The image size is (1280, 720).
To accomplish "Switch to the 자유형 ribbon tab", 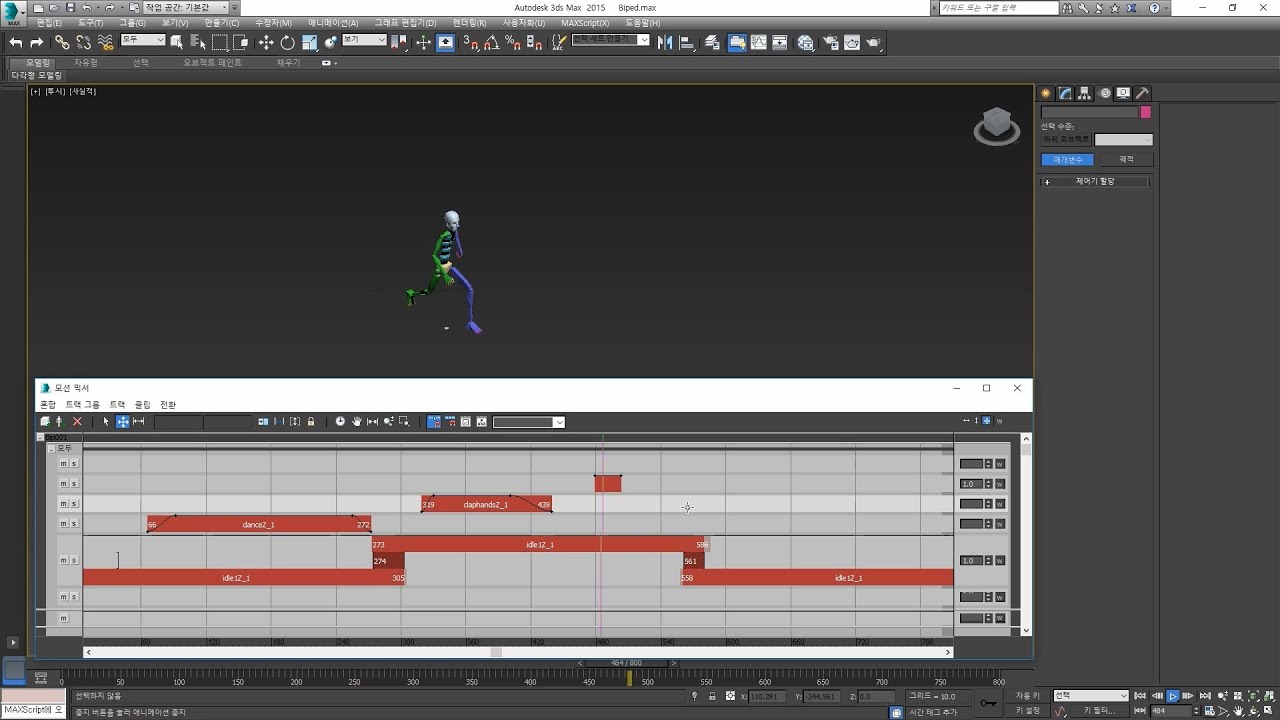I will pyautogui.click(x=86, y=63).
